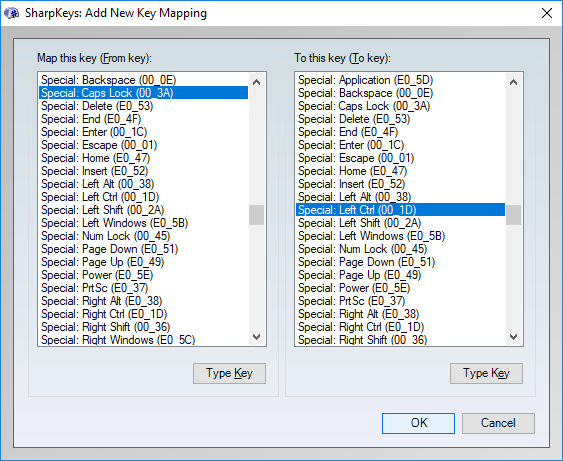563x461 pixels.
Task: Click the SharpKeys title bar app icon
Action: tap(11, 13)
